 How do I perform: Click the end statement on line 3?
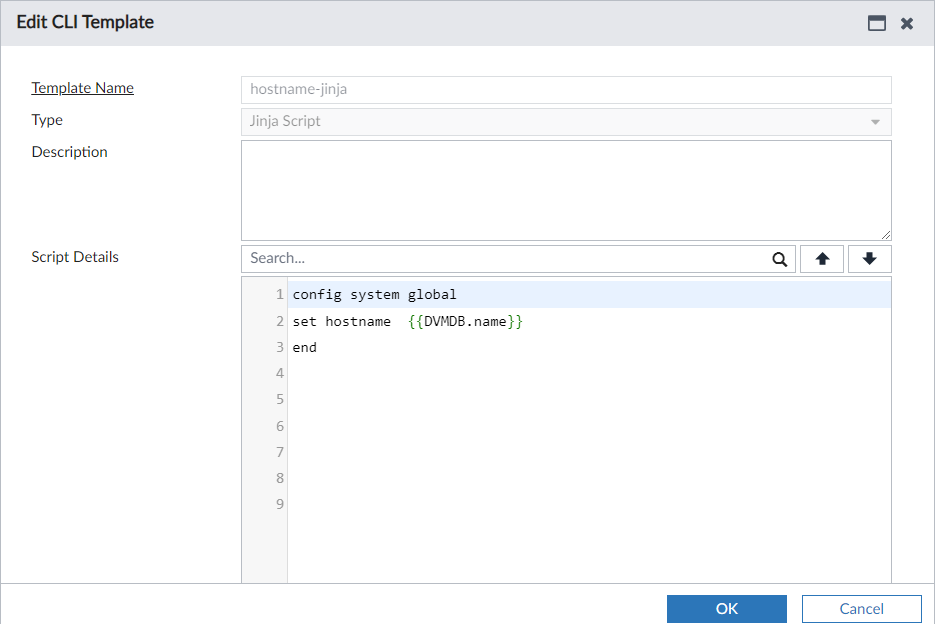pos(303,347)
